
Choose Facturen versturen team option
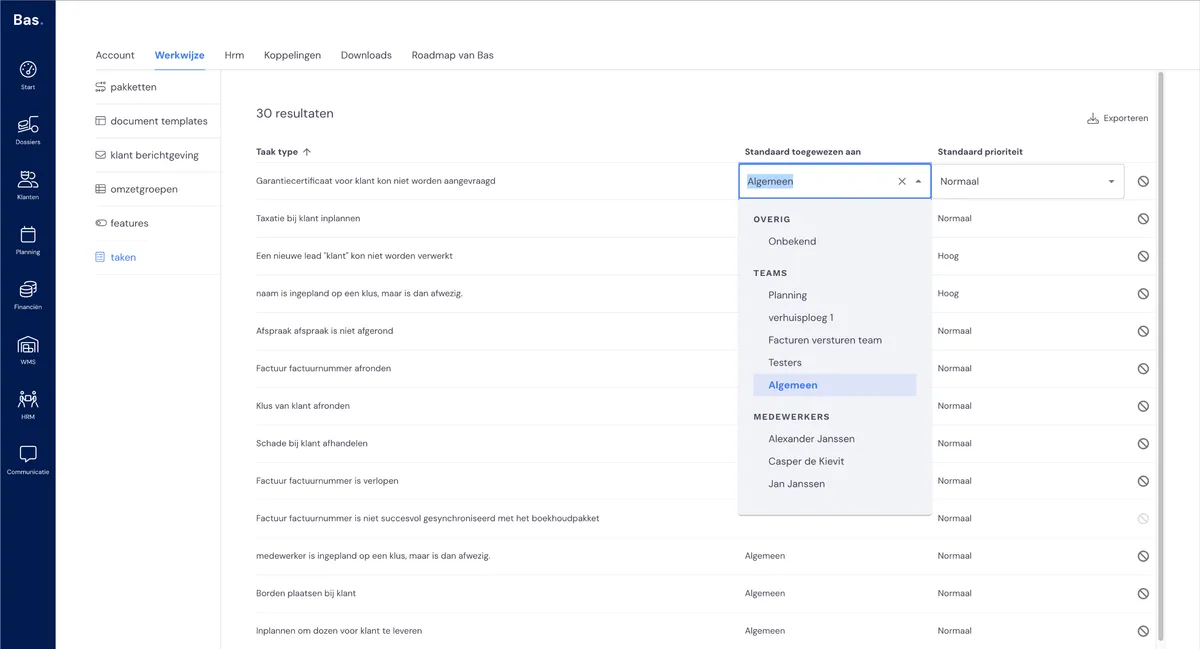(825, 340)
